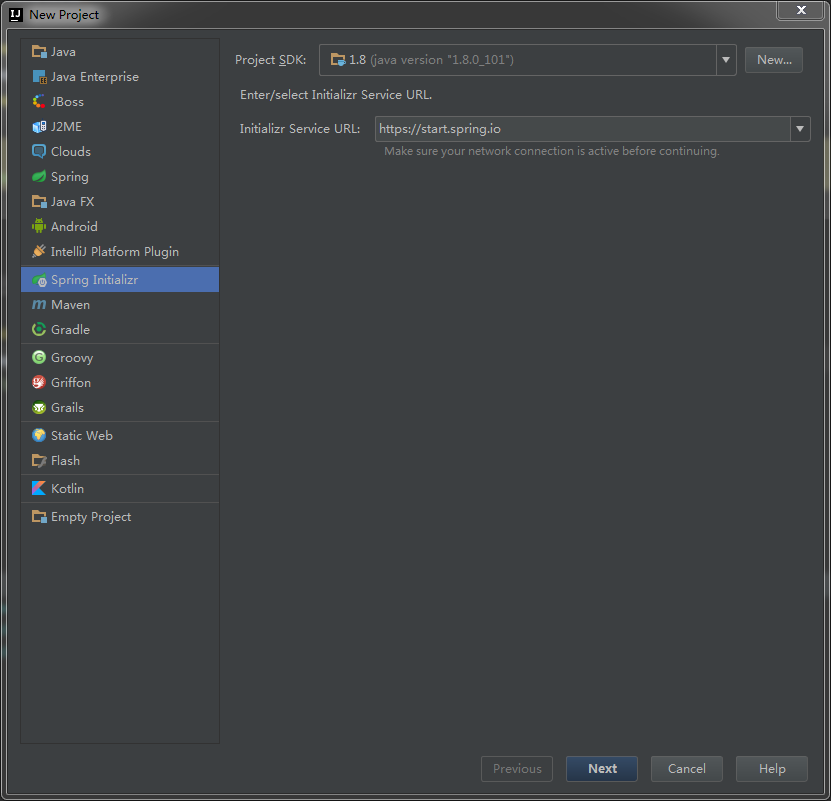Viewport: 831px width, 801px height.
Task: Choose Grails project type
Action: (x=120, y=407)
